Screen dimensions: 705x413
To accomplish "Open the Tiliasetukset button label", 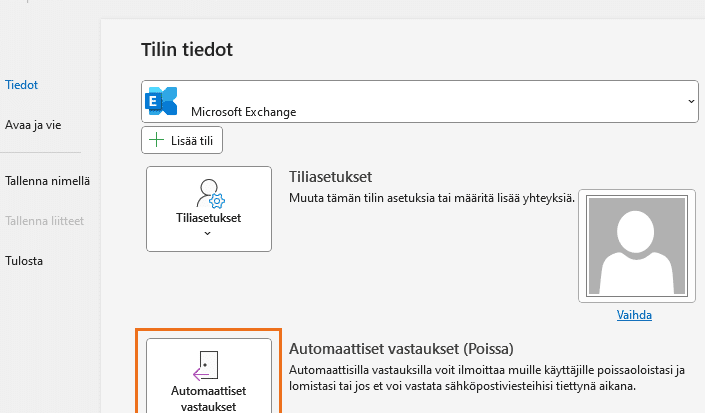I will coord(209,218).
